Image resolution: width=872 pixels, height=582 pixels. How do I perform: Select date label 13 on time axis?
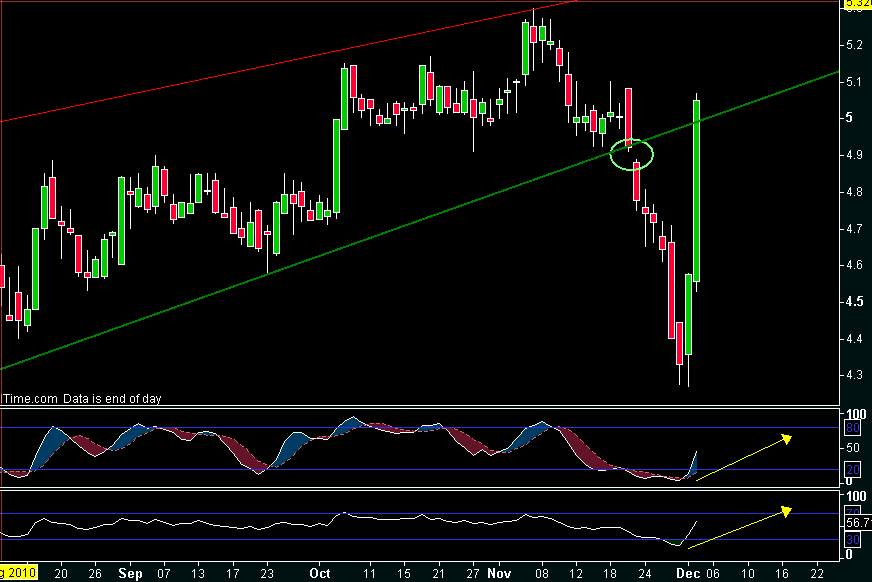coord(198,573)
